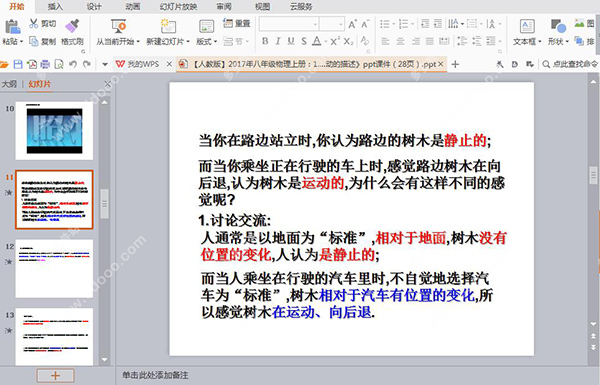
Task: Open the font name combo box
Action: tap(289, 24)
